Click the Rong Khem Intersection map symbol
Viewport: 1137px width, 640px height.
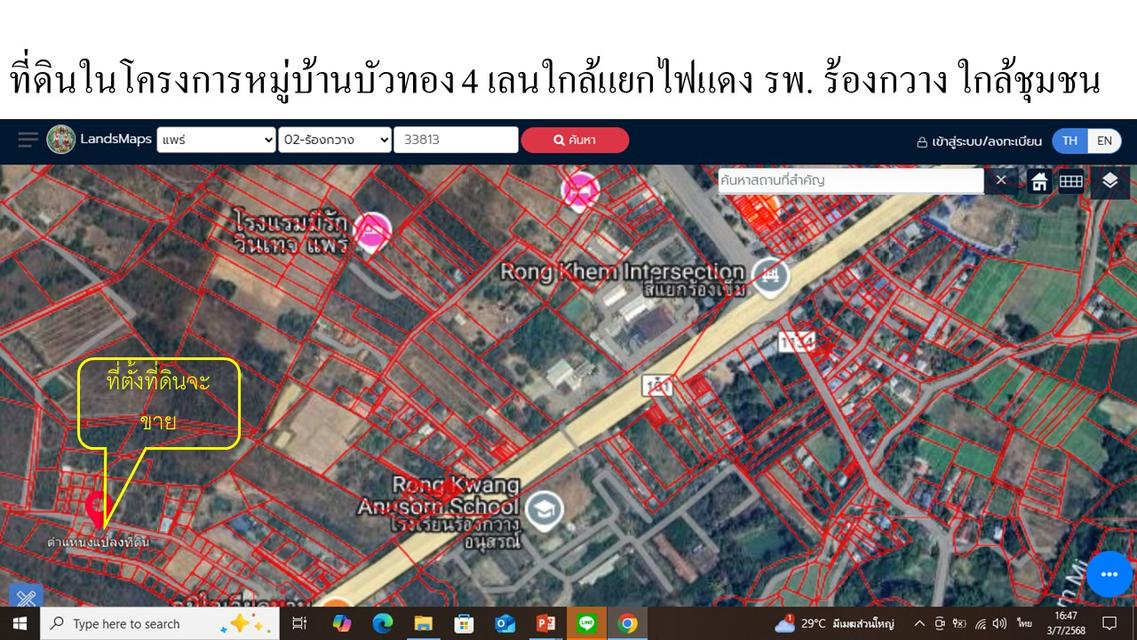pos(770,277)
